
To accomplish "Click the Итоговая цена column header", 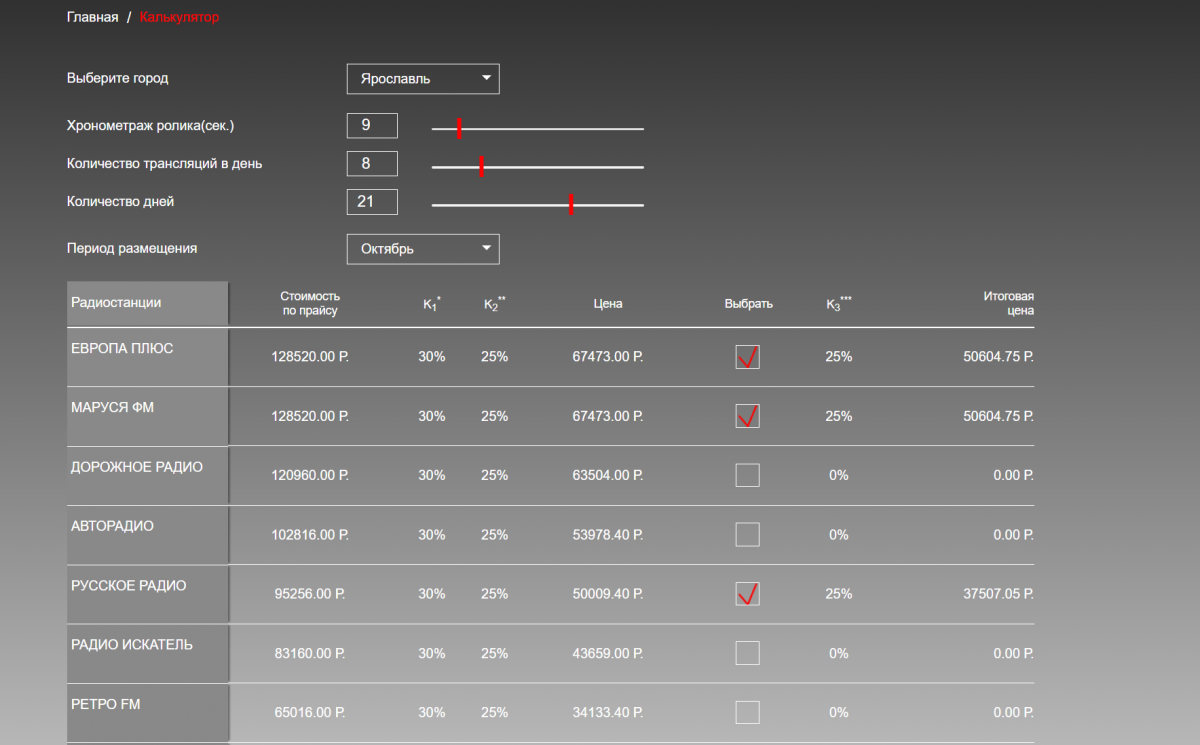I will [x=1007, y=303].
